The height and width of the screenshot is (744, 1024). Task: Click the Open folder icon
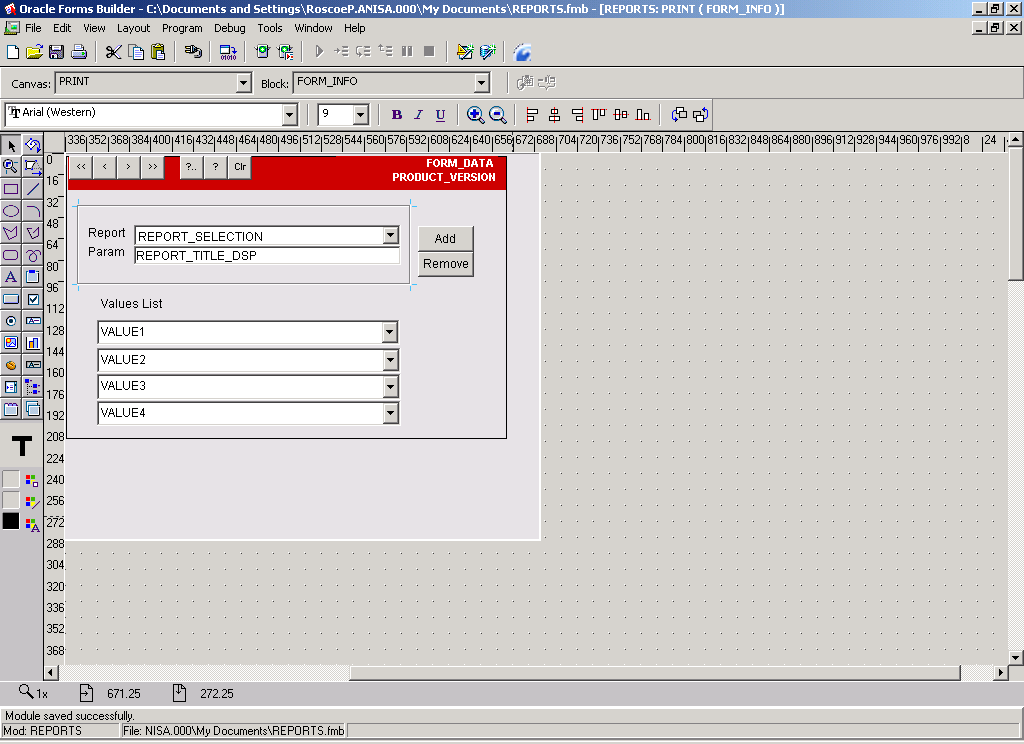[x=34, y=52]
